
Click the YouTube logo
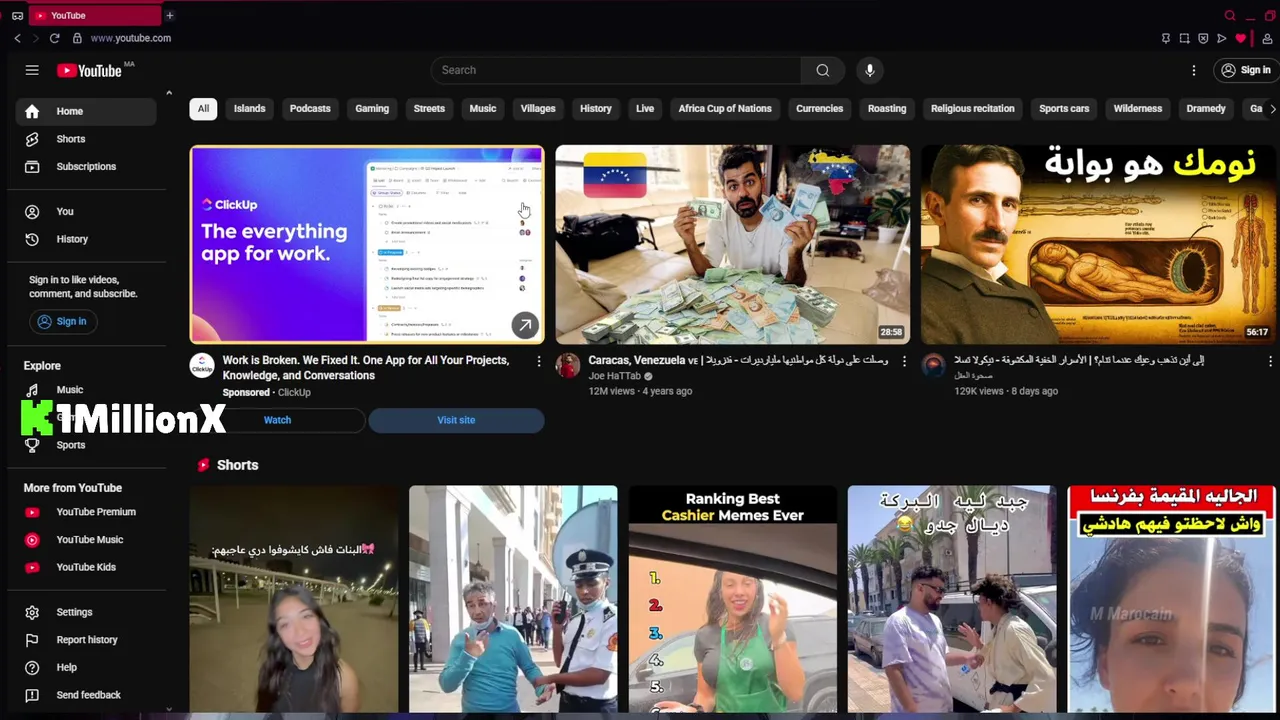(89, 71)
